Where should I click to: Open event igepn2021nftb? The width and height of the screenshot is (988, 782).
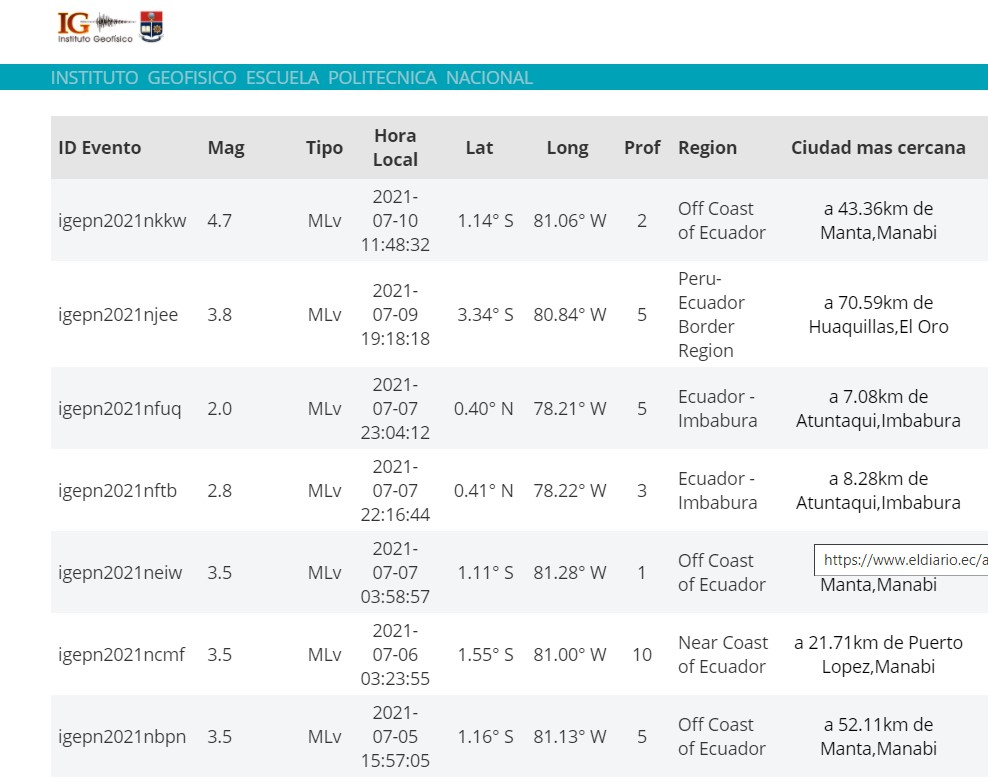click(x=117, y=490)
